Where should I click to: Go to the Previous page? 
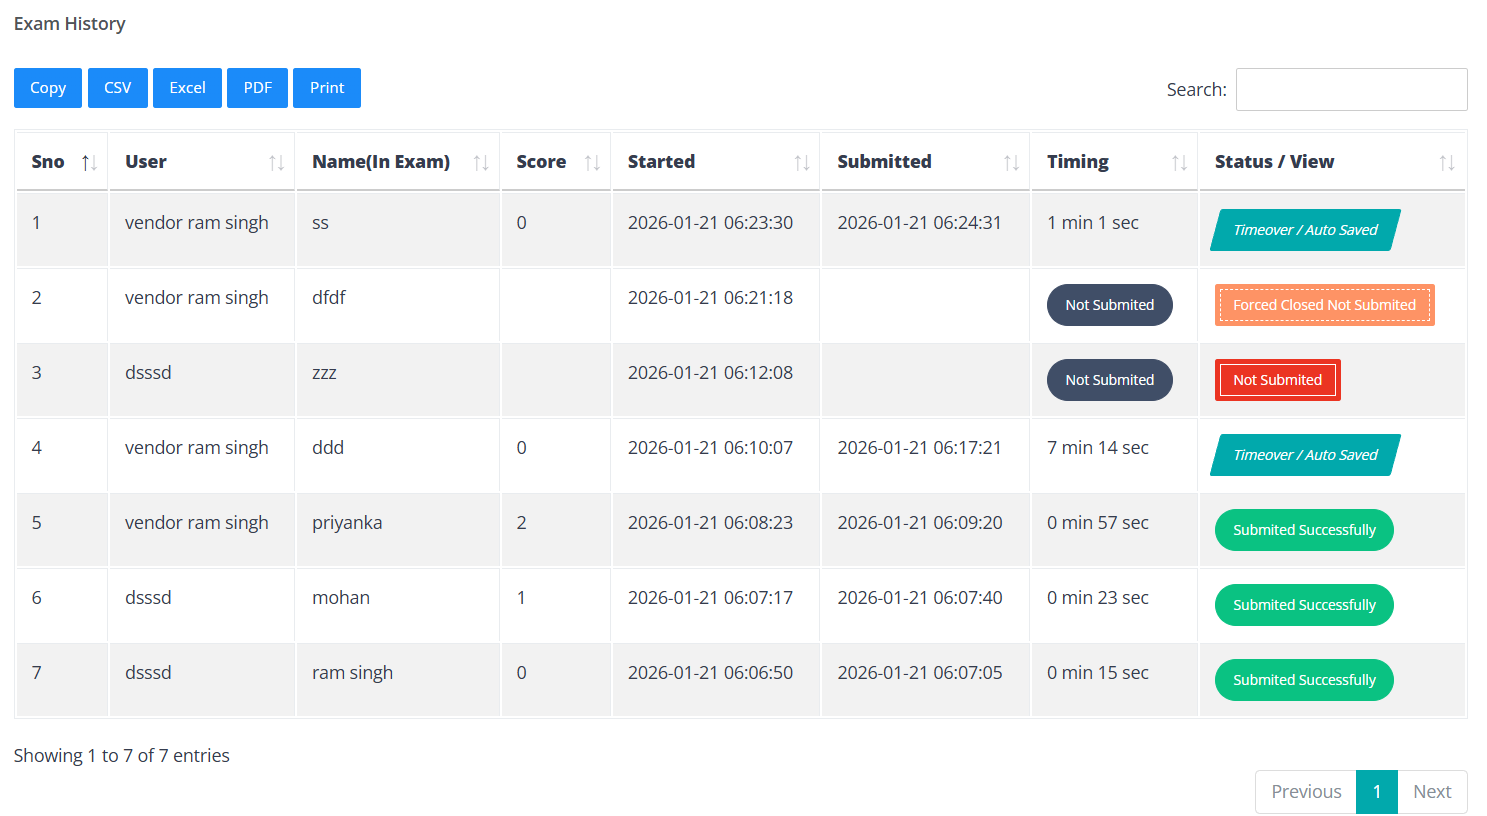(1306, 792)
